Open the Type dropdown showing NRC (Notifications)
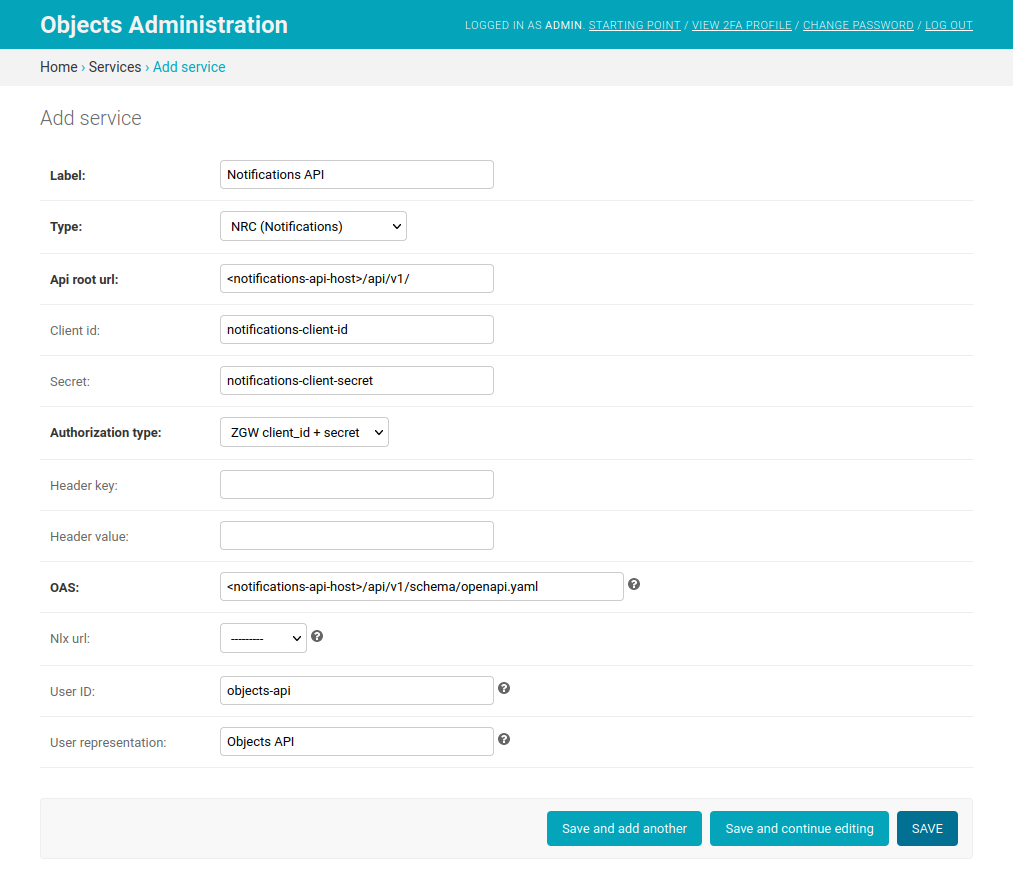 313,226
